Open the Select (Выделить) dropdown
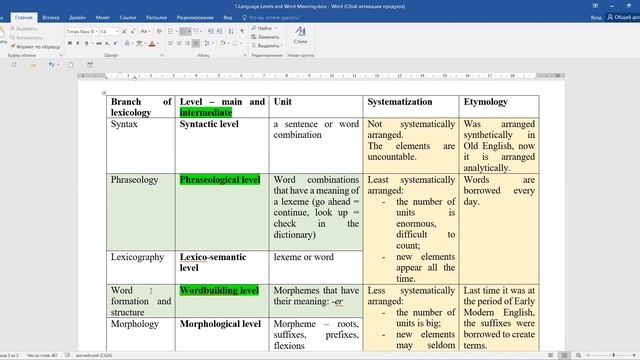The image size is (640, 360). click(x=267, y=46)
